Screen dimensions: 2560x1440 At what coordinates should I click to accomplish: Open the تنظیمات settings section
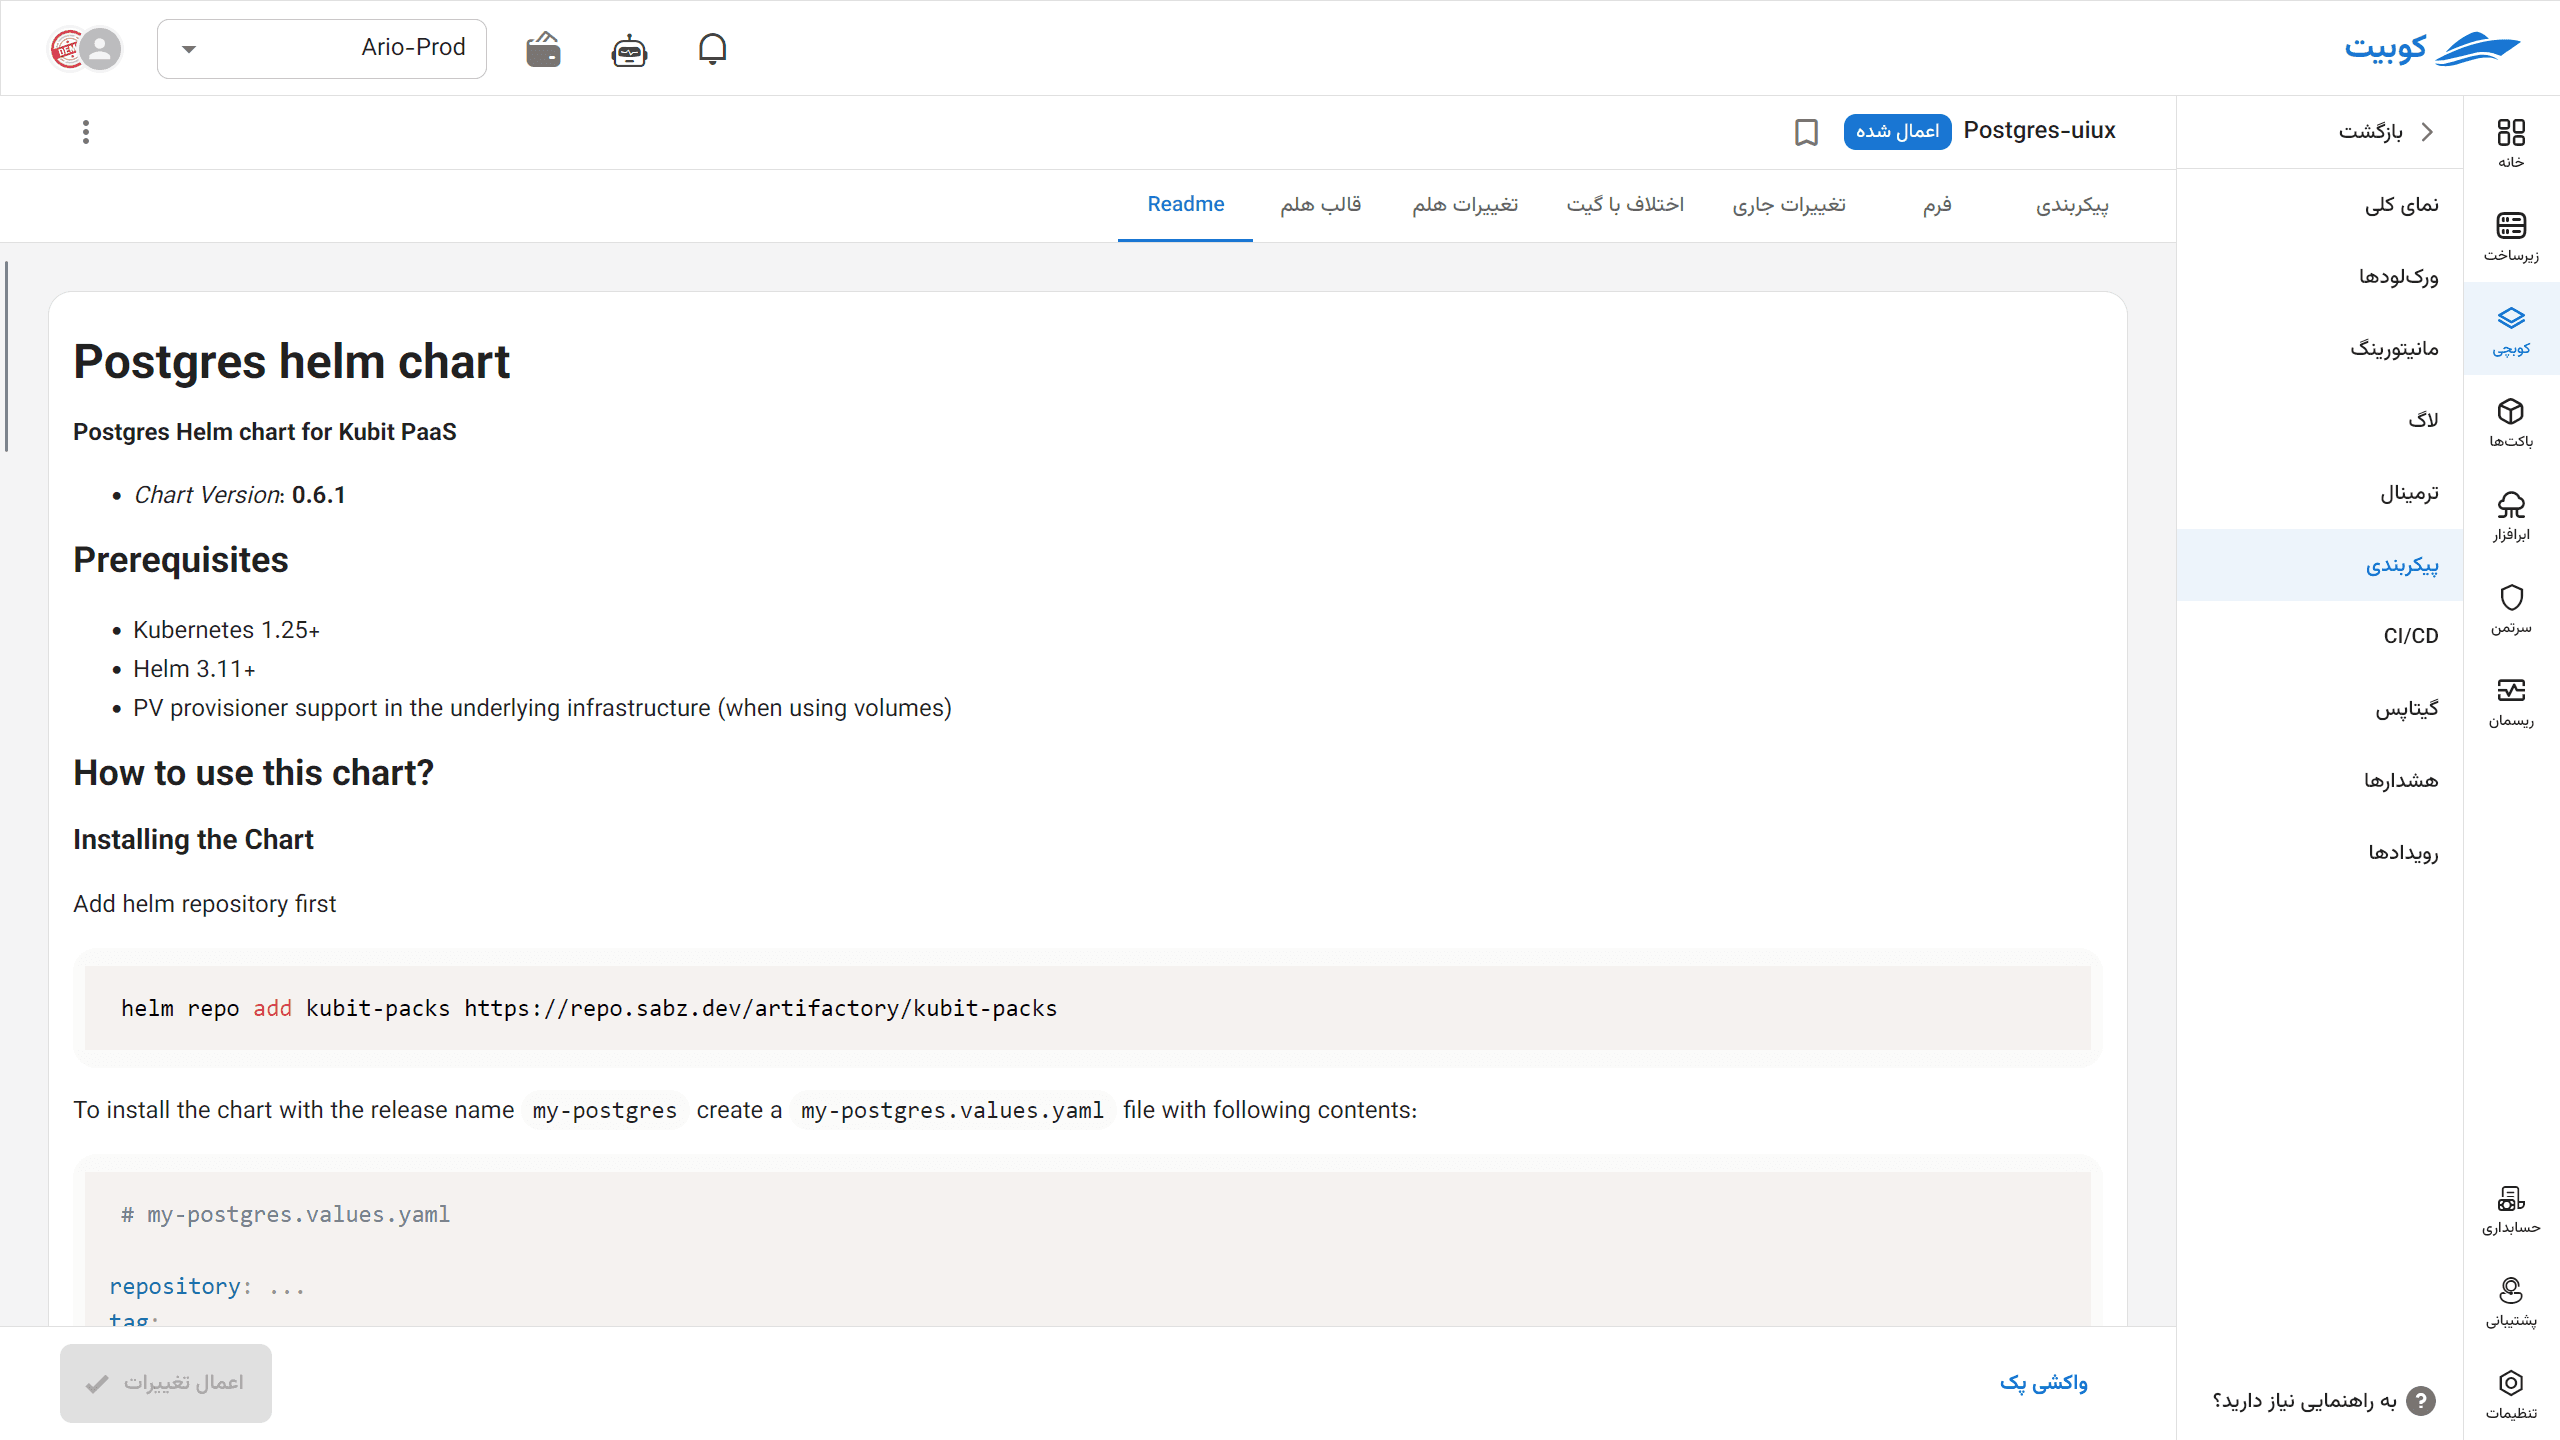[2511, 1394]
